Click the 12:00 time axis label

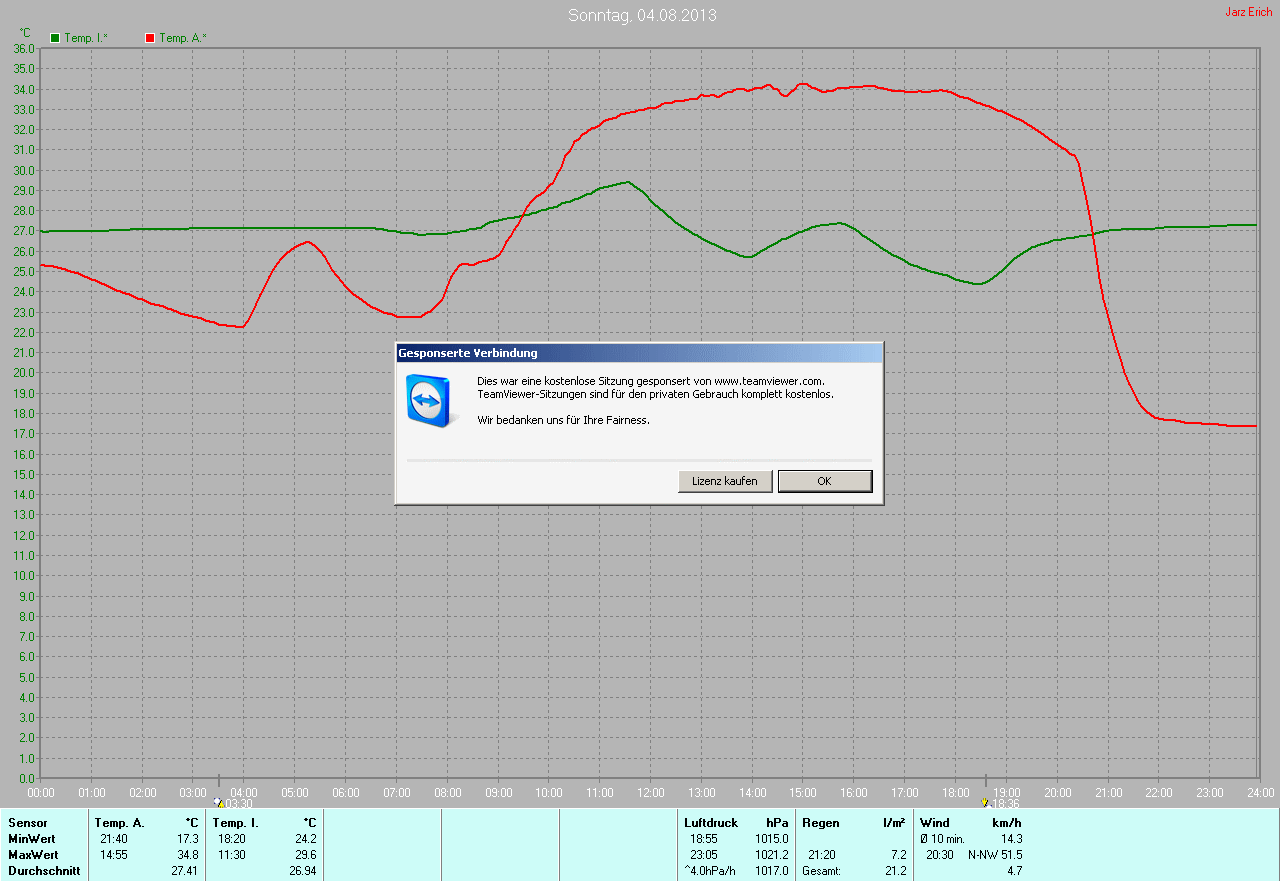650,792
